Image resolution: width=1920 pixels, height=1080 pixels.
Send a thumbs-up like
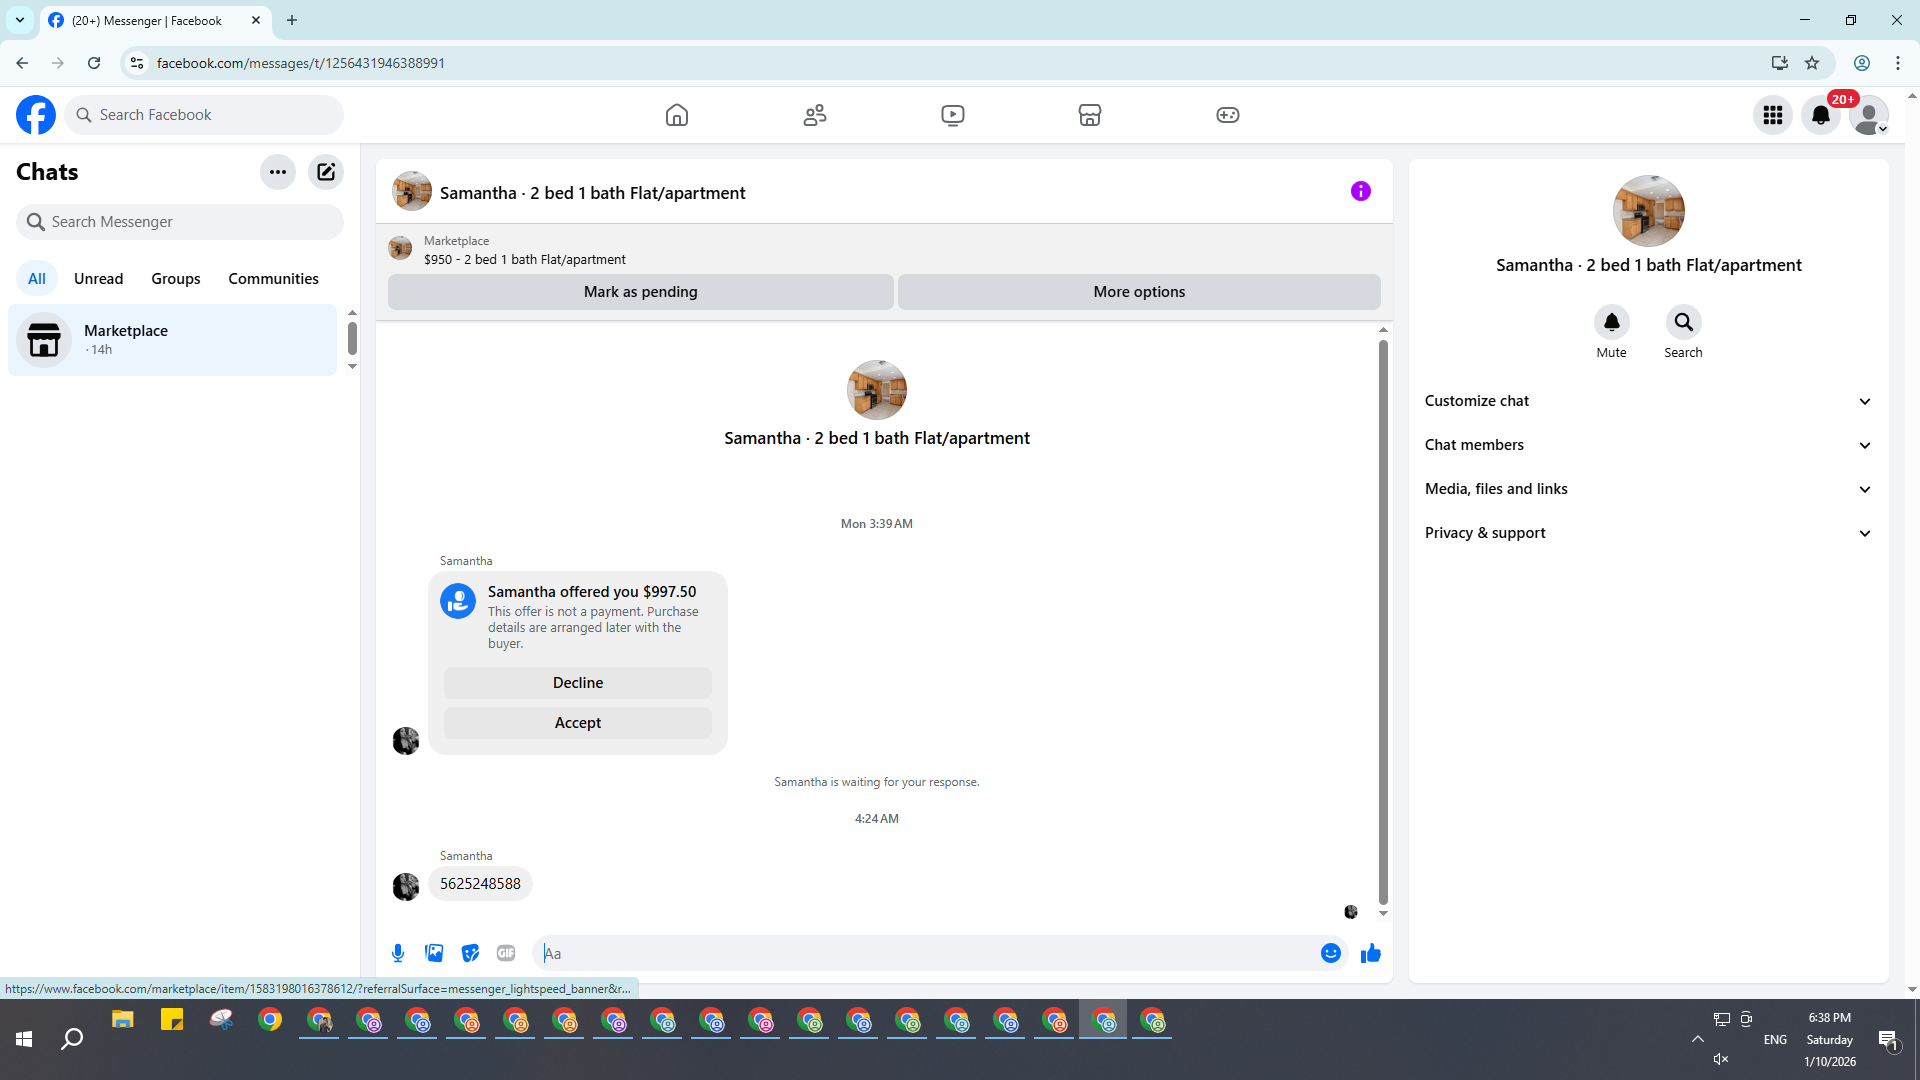[x=1370, y=953]
